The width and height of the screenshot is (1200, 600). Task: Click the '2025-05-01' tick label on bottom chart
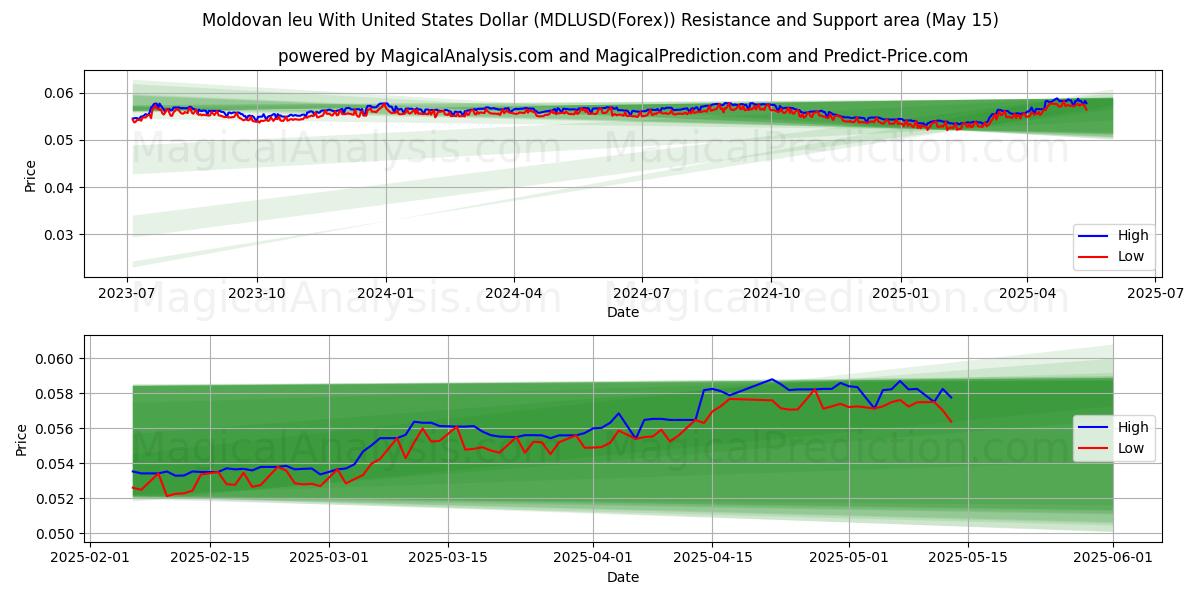850,559
